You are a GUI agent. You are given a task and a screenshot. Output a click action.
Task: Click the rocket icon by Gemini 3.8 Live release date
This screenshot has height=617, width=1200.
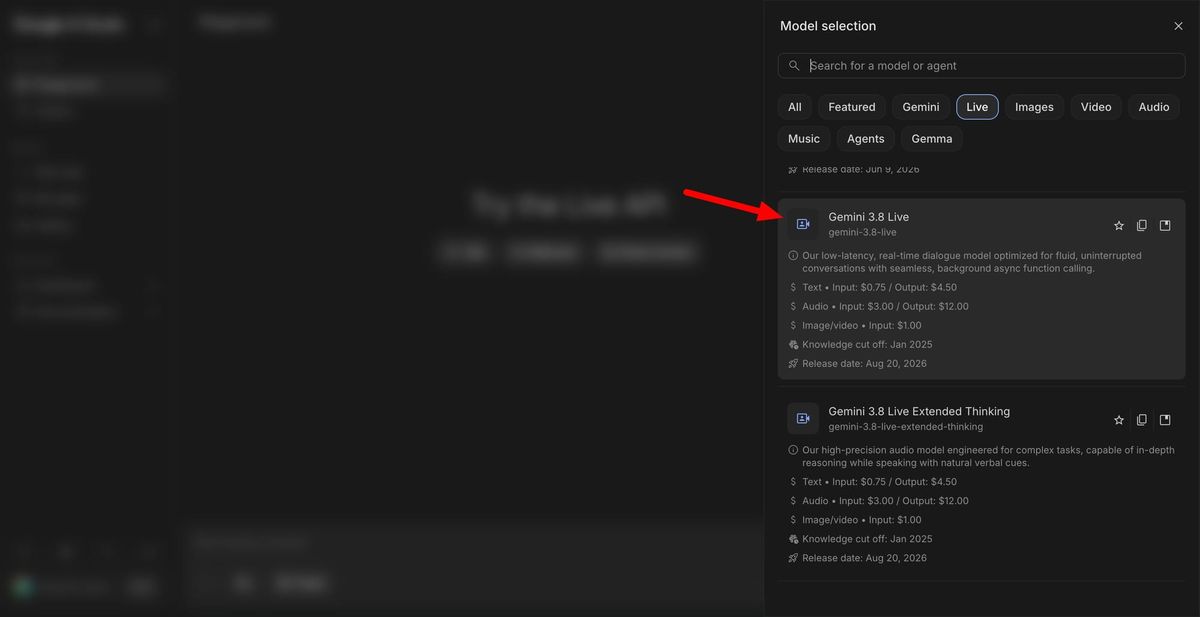click(793, 363)
